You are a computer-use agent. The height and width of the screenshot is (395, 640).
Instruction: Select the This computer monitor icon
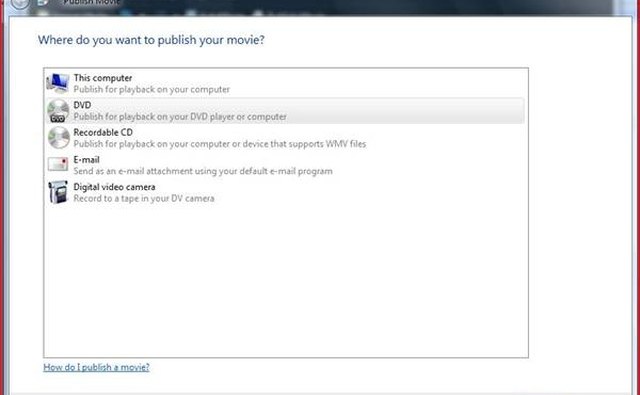pos(58,83)
